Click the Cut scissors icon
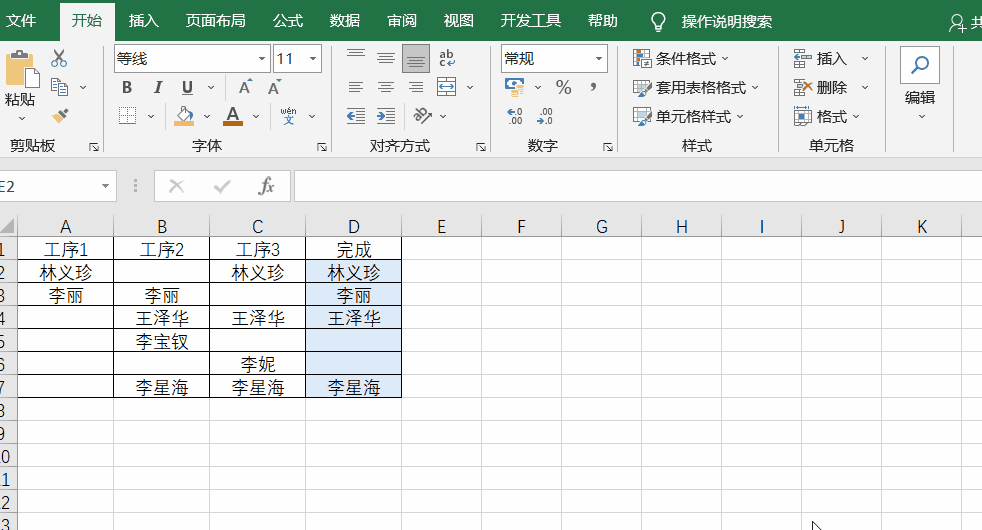Image resolution: width=982 pixels, height=530 pixels. [x=59, y=58]
